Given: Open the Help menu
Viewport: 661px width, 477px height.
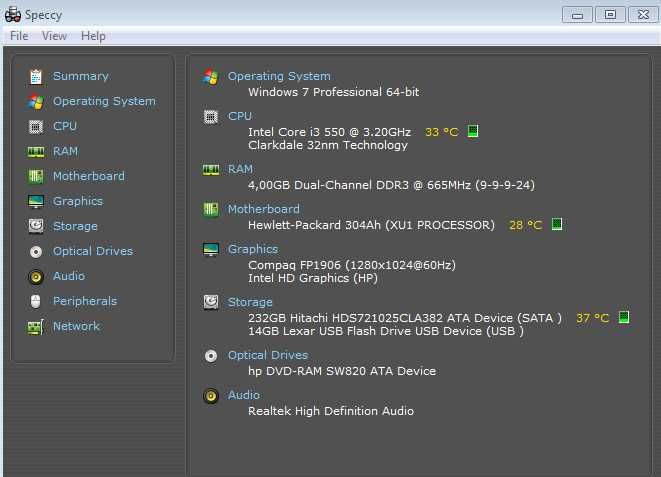Looking at the screenshot, I should (x=93, y=36).
